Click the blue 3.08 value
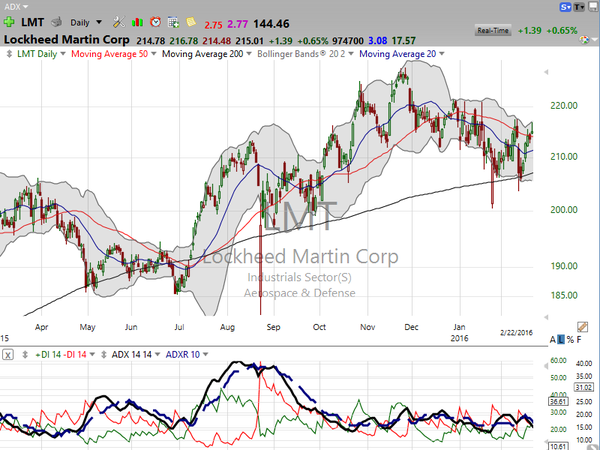Image resolution: width=600 pixels, height=450 pixels. point(378,41)
